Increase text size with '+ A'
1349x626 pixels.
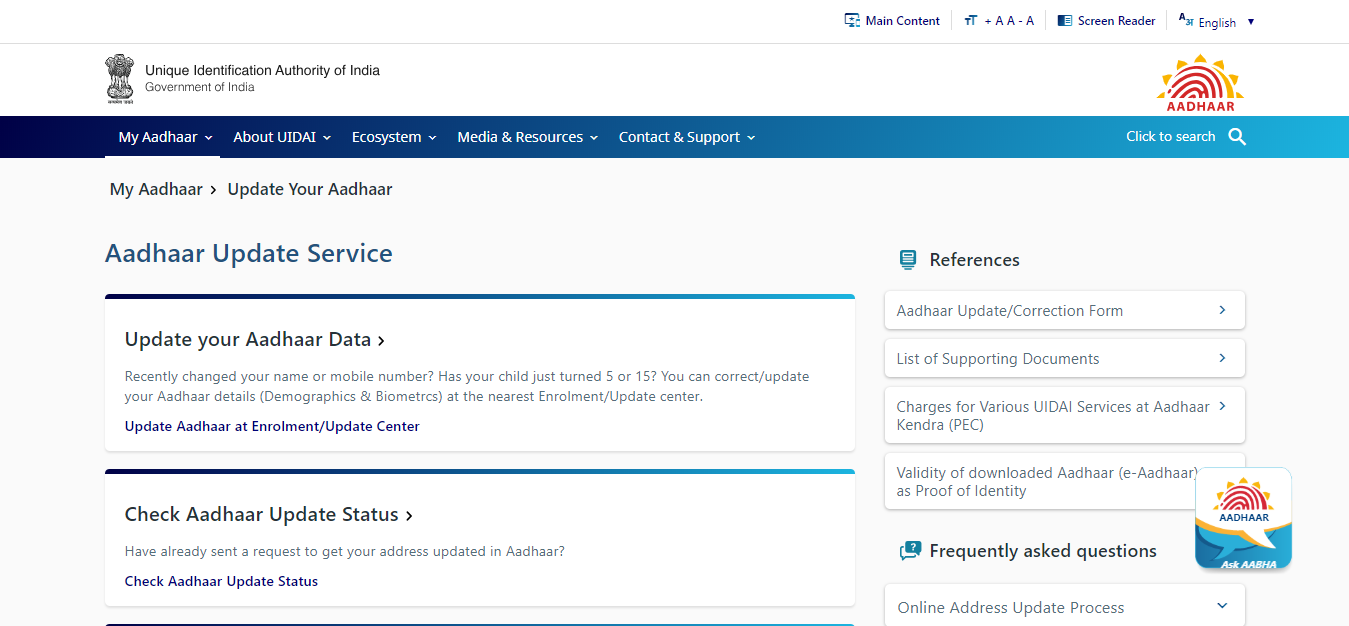pyautogui.click(x=993, y=21)
